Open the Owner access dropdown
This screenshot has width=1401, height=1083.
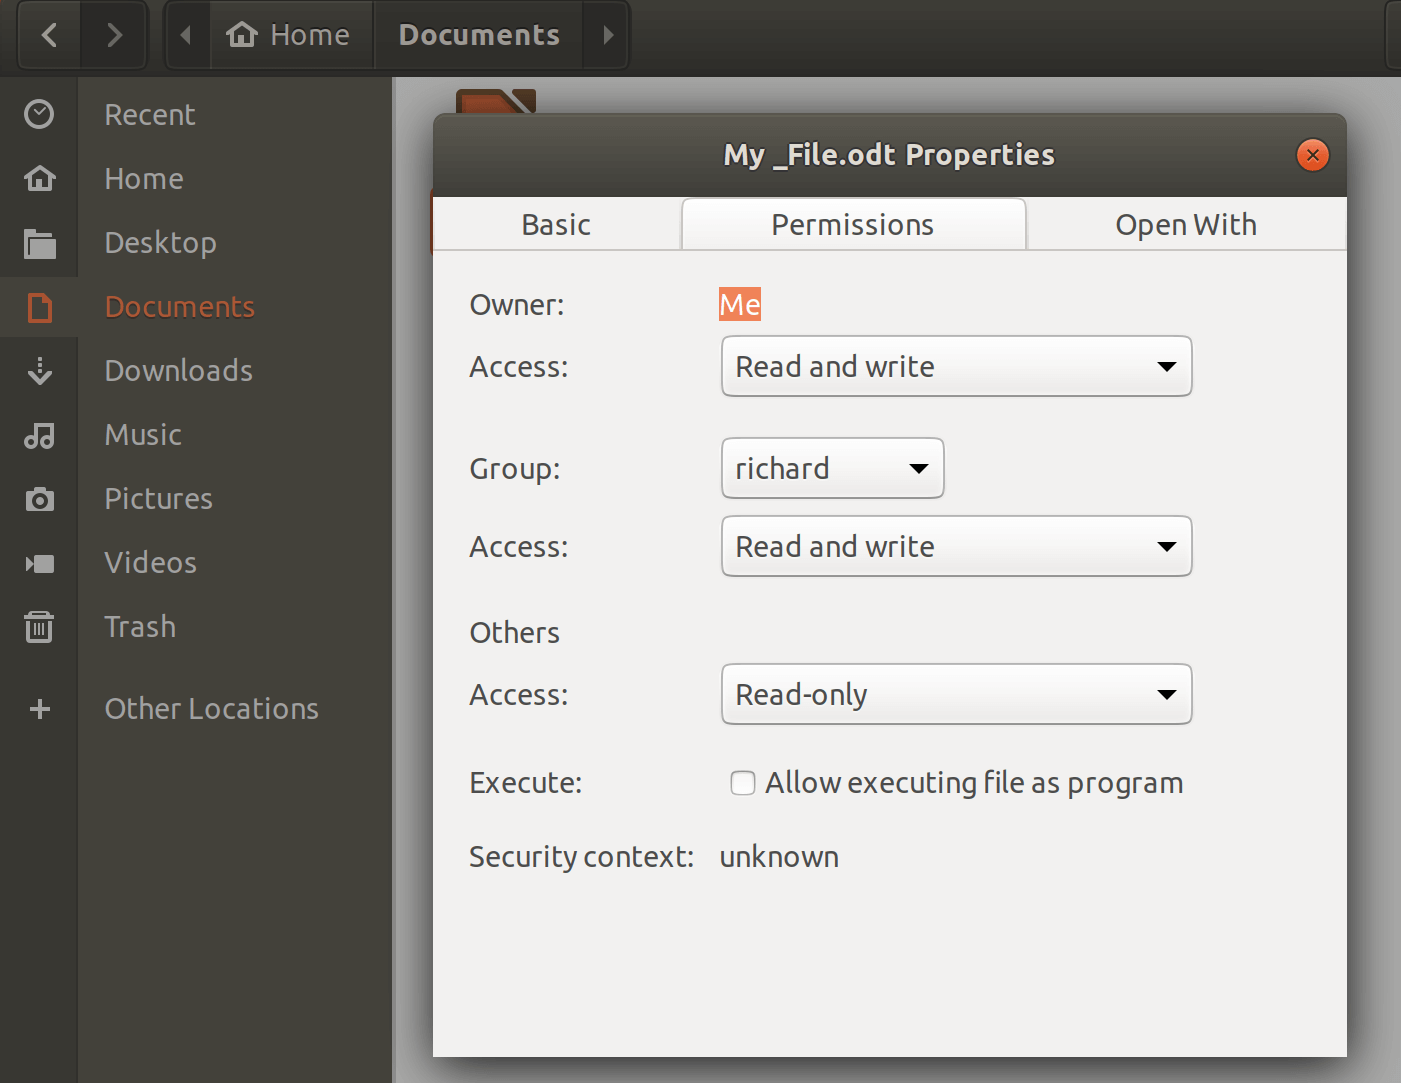[x=956, y=367]
